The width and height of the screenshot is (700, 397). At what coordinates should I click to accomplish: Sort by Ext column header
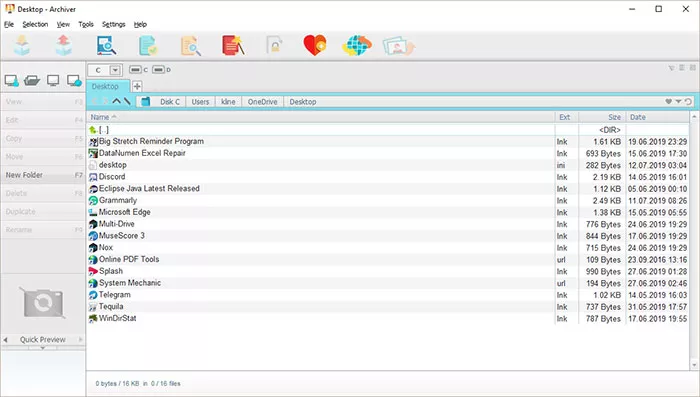pos(567,117)
